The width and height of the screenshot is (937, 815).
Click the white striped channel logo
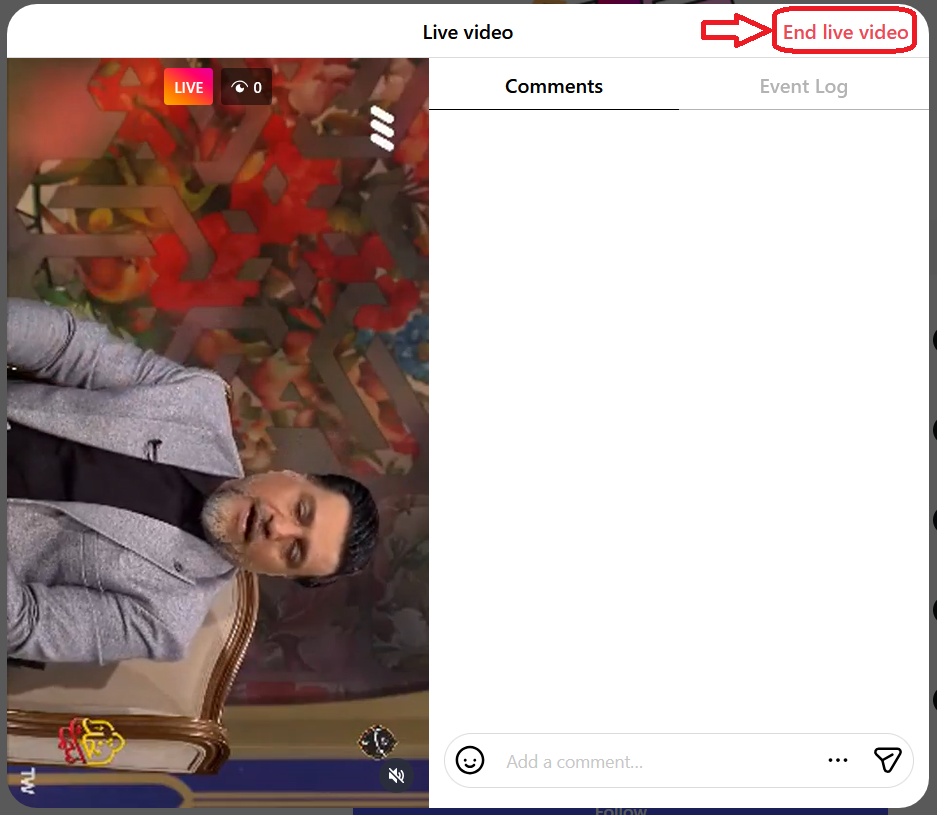point(382,128)
